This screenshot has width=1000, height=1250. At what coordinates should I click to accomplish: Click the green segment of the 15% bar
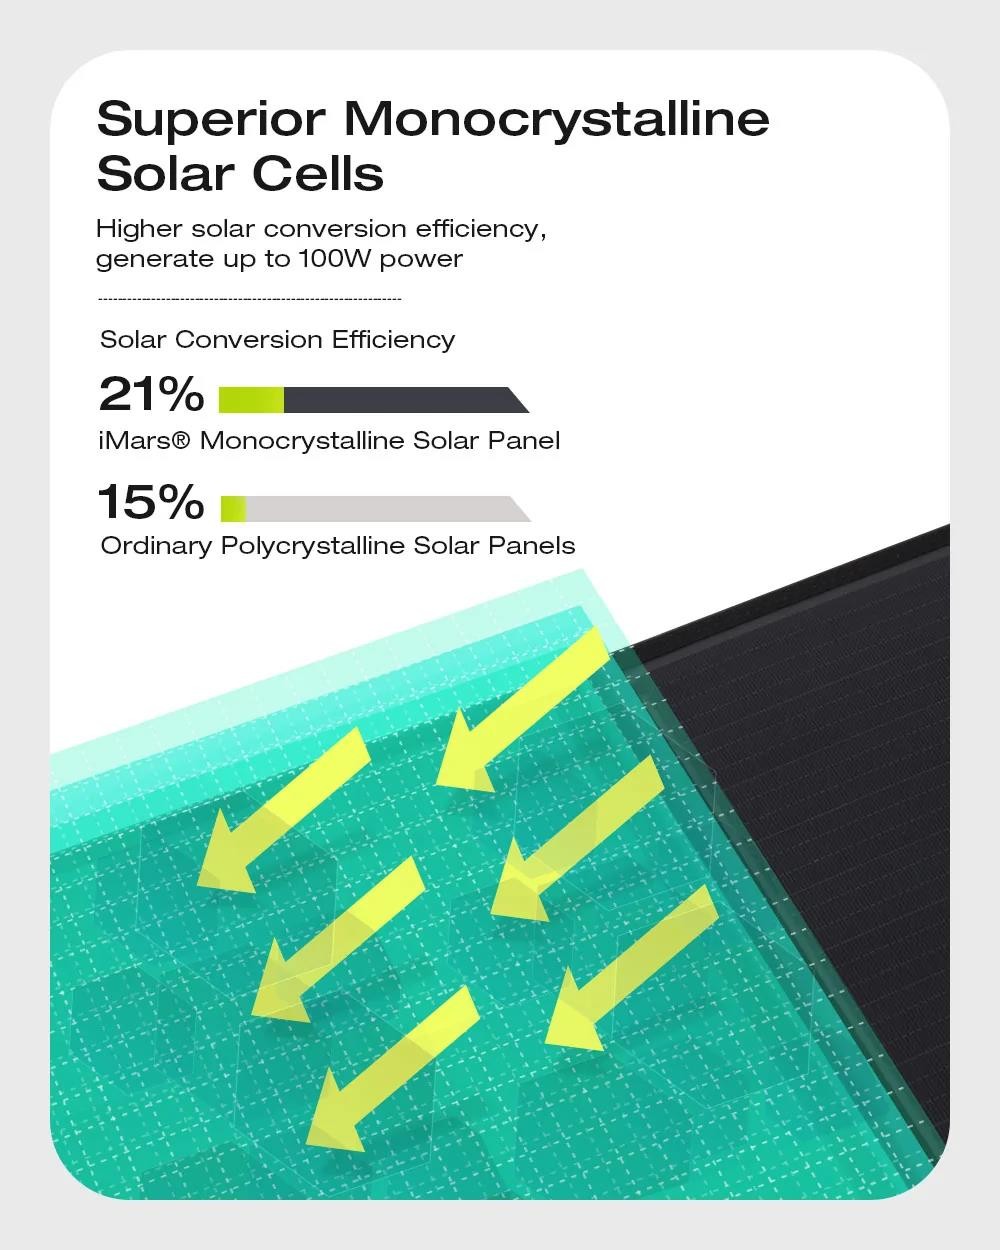coord(233,509)
